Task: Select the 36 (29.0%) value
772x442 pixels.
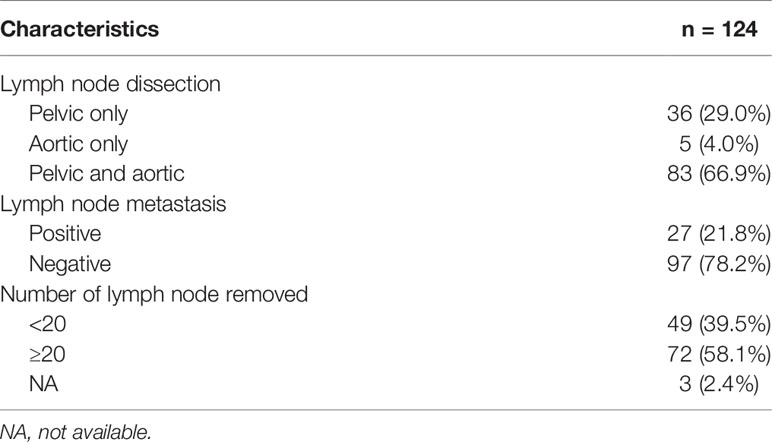Action: click(719, 114)
